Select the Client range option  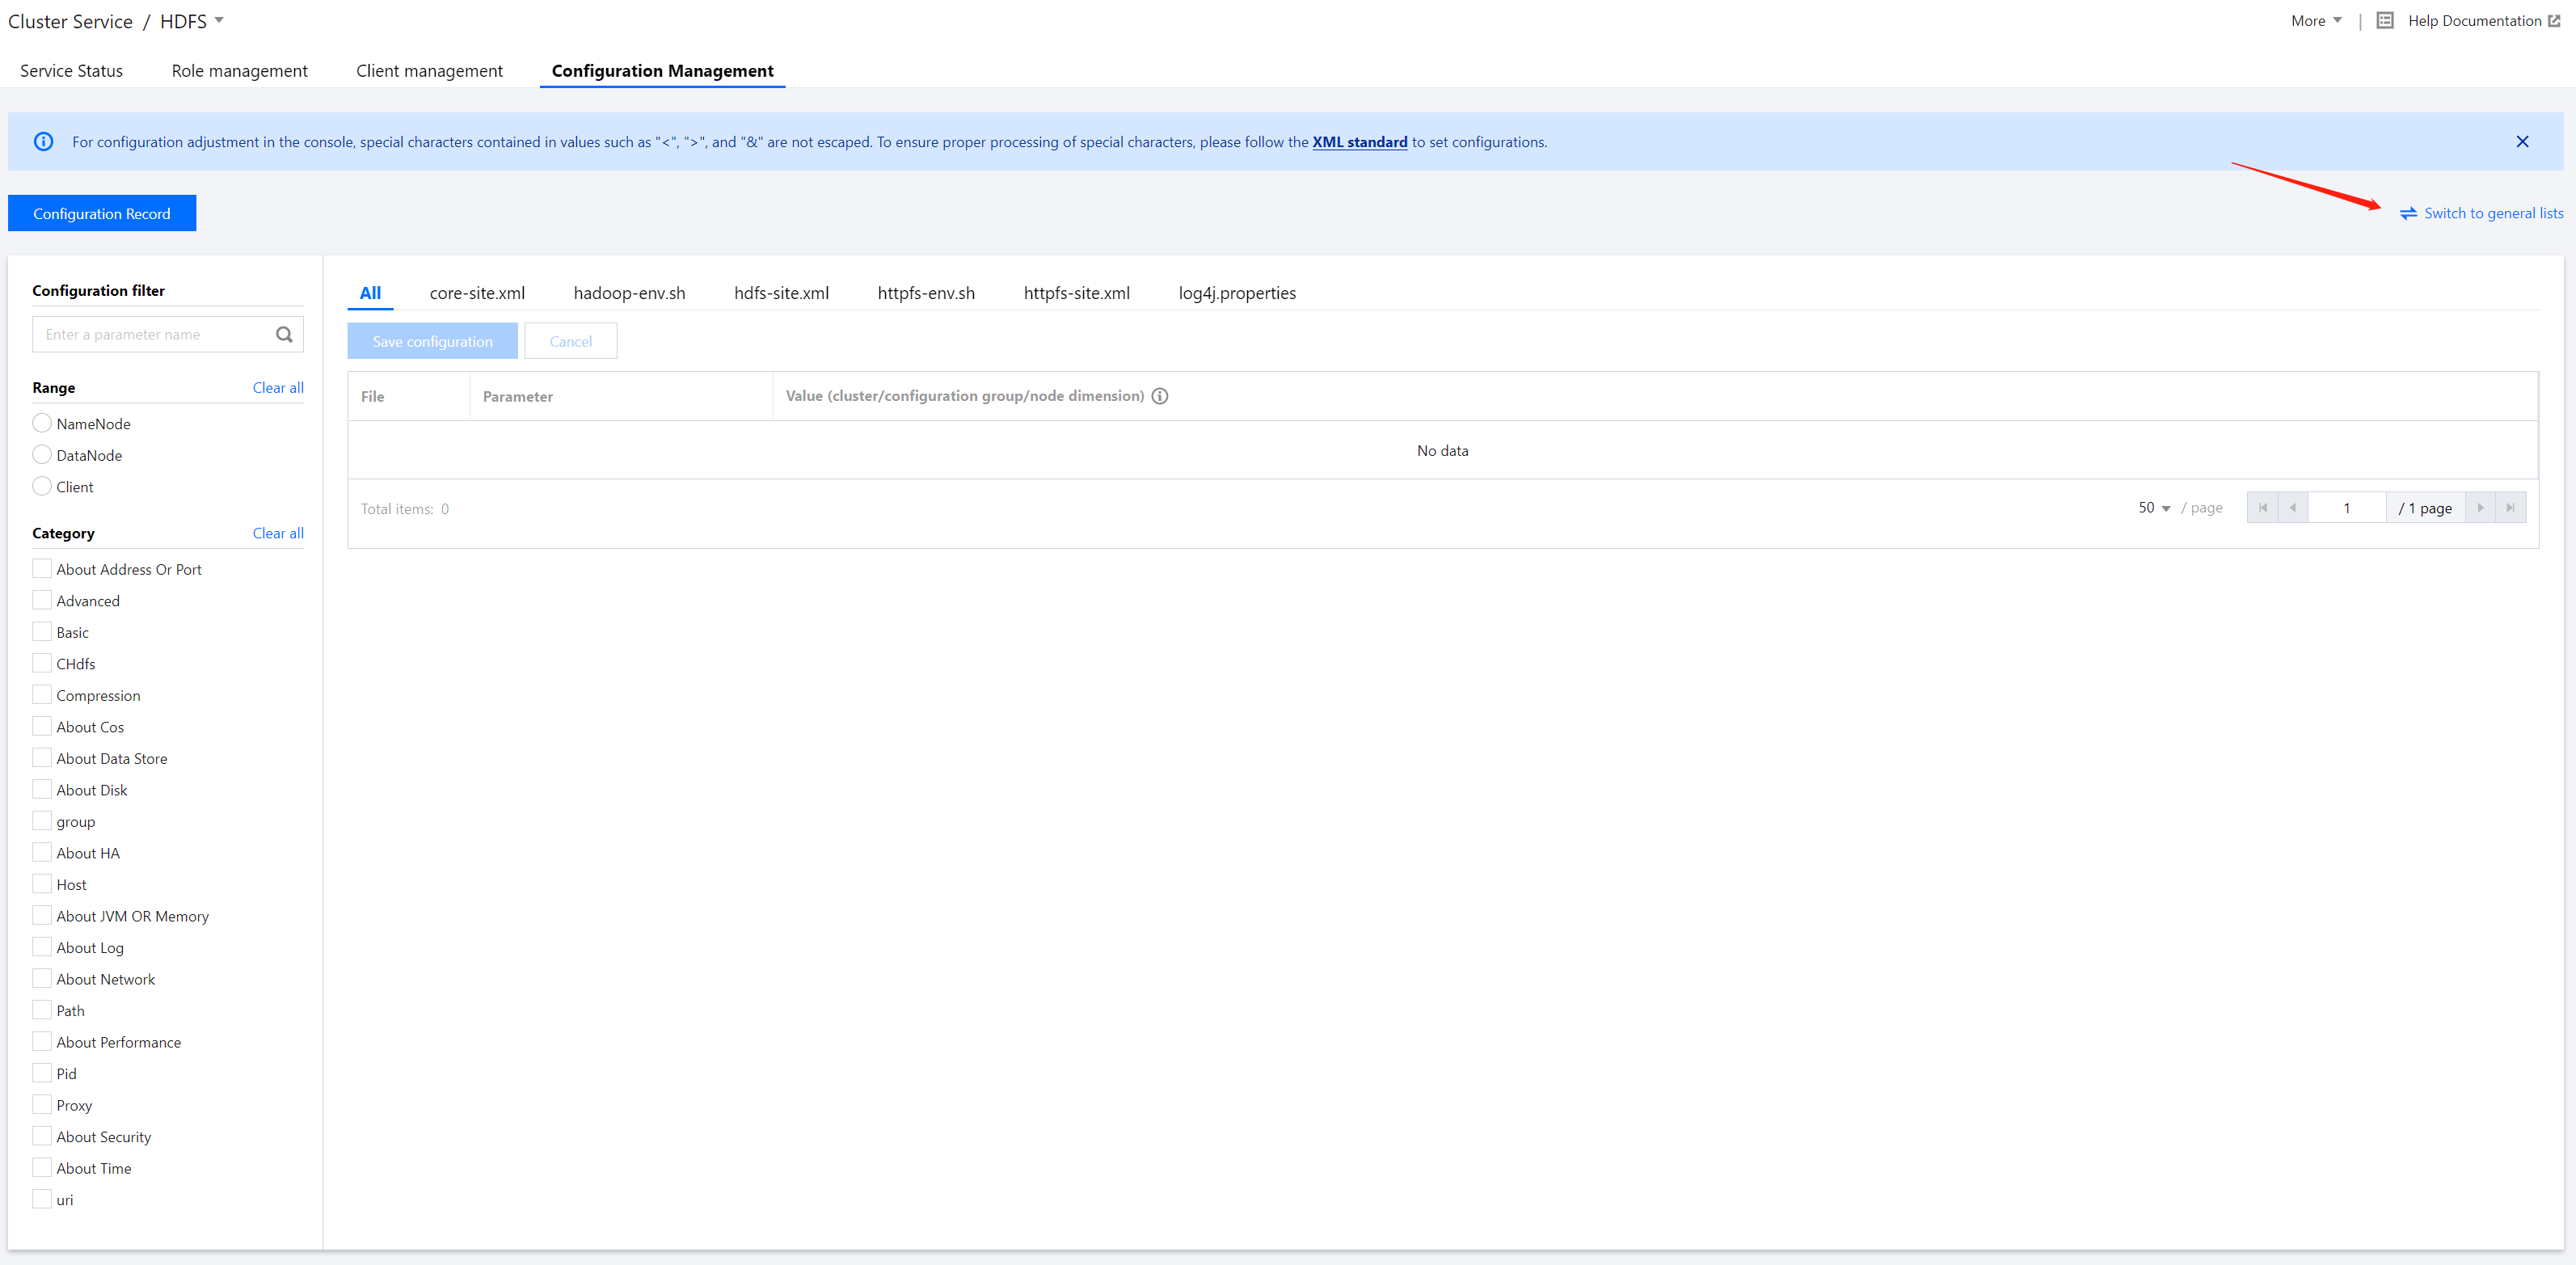point(42,487)
